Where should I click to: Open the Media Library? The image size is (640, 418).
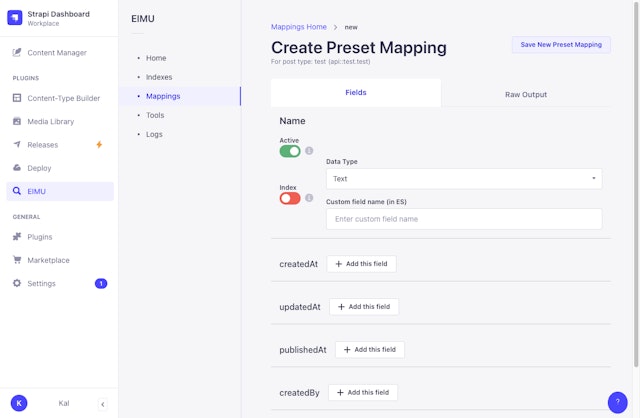(50, 121)
